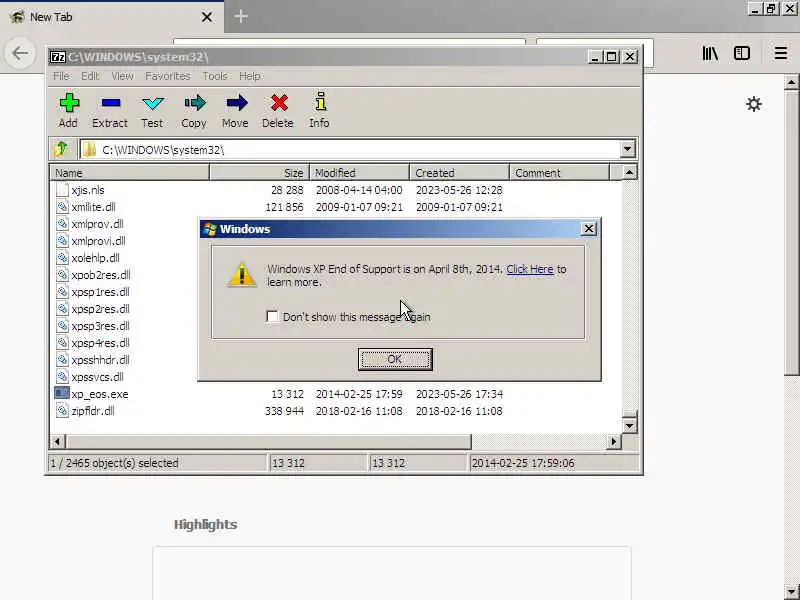Open the View menu
This screenshot has height=600, width=800.
(122, 76)
